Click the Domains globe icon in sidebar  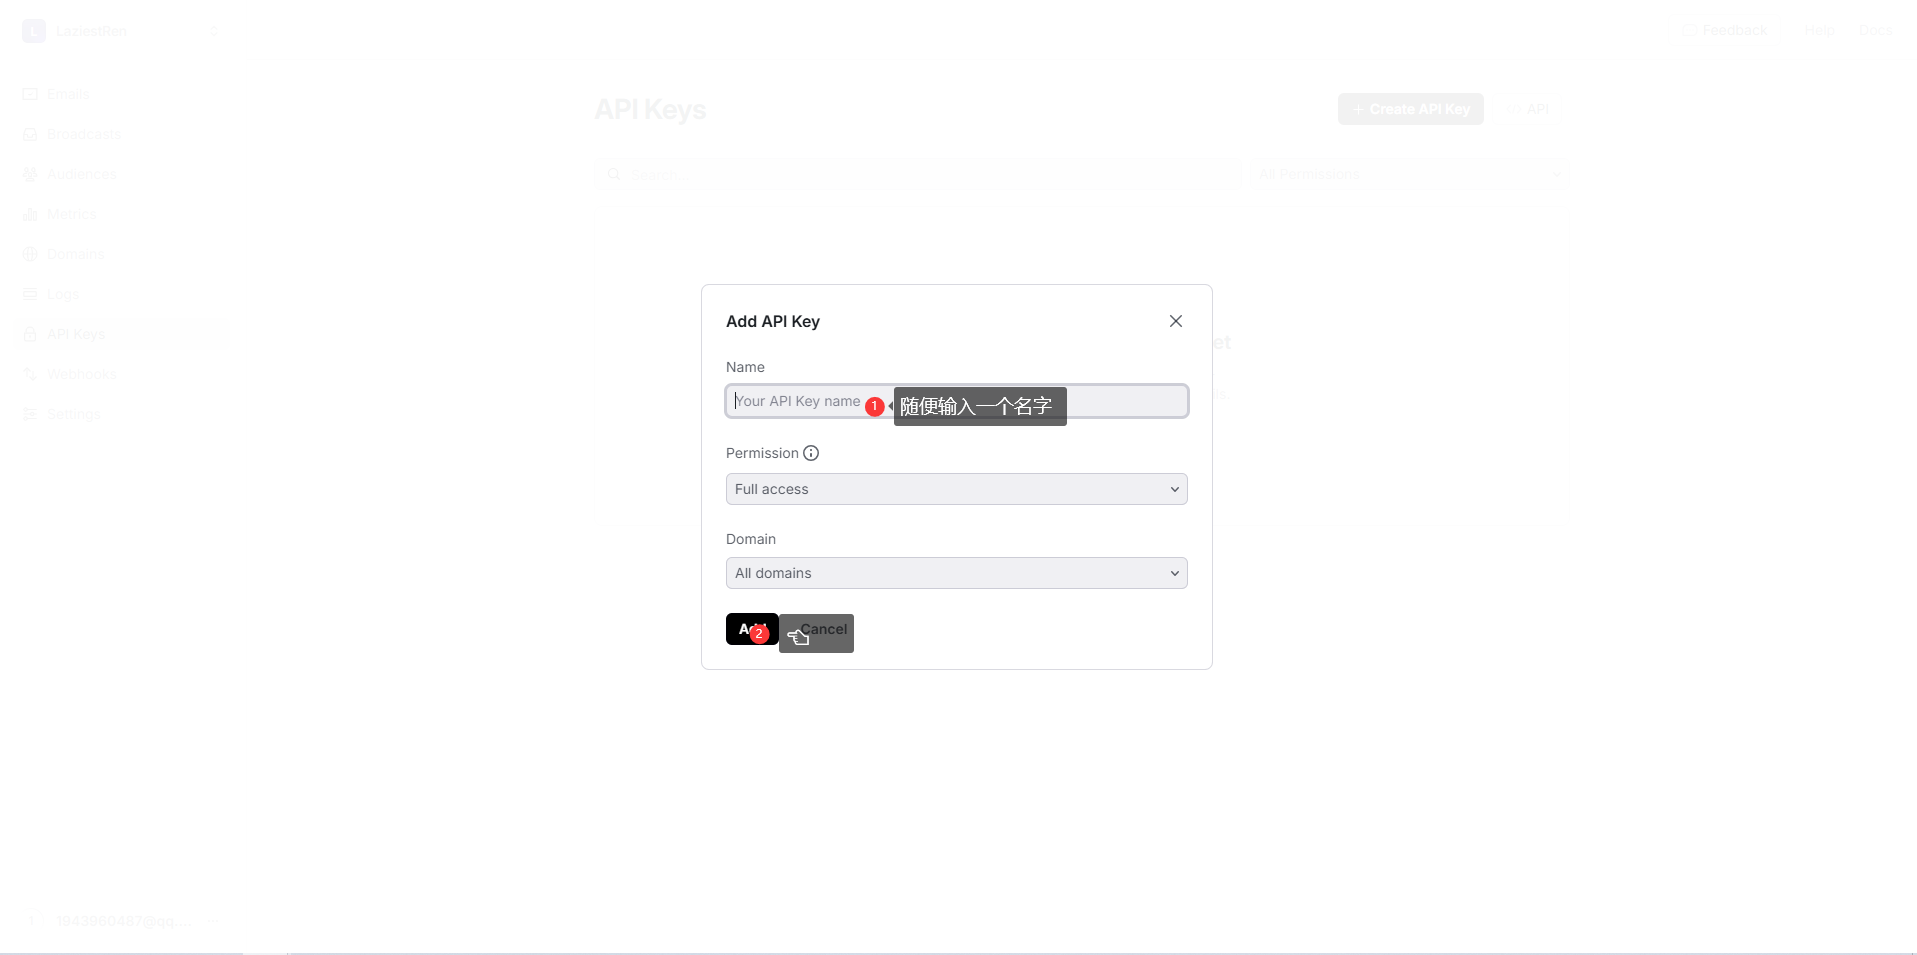[x=30, y=254]
